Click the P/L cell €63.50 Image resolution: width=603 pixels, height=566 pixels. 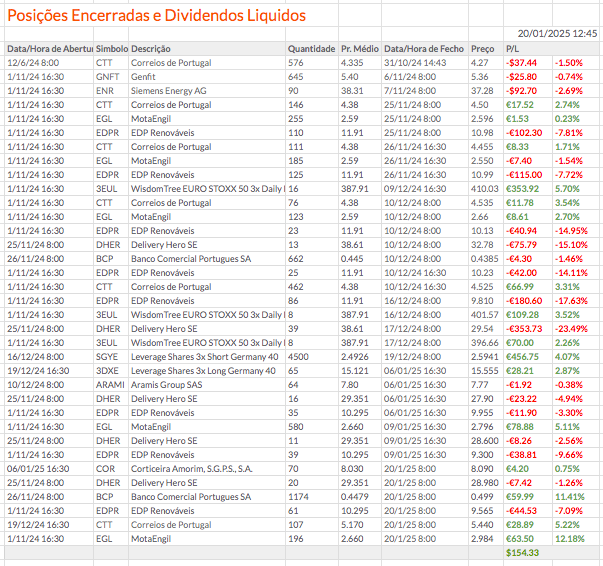pyautogui.click(x=520, y=539)
